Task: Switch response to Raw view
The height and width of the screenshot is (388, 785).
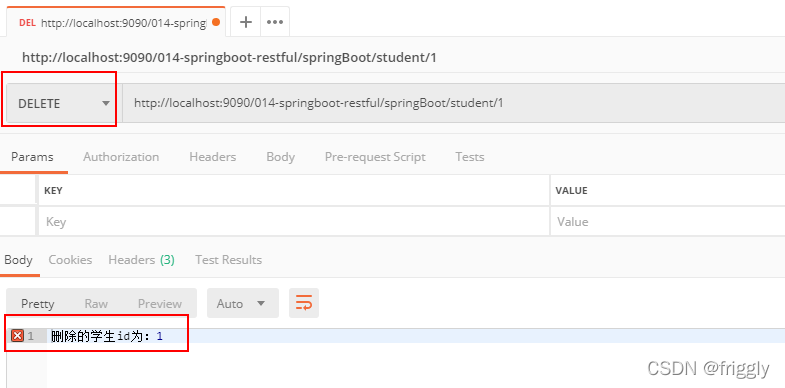Action: pos(96,303)
